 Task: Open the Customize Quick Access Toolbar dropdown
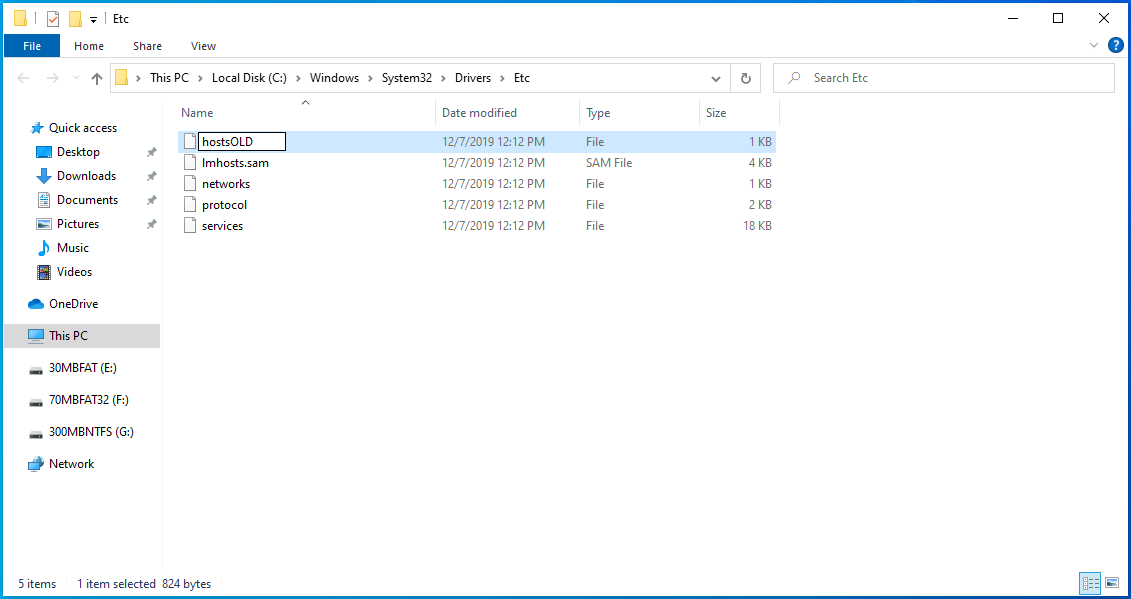pyautogui.click(x=93, y=19)
